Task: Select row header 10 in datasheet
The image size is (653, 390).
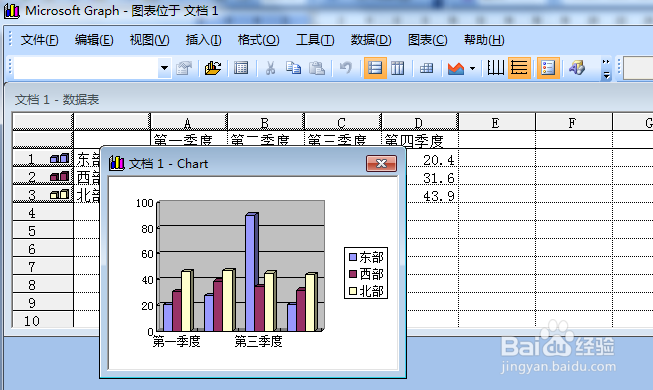Action: pos(43,320)
